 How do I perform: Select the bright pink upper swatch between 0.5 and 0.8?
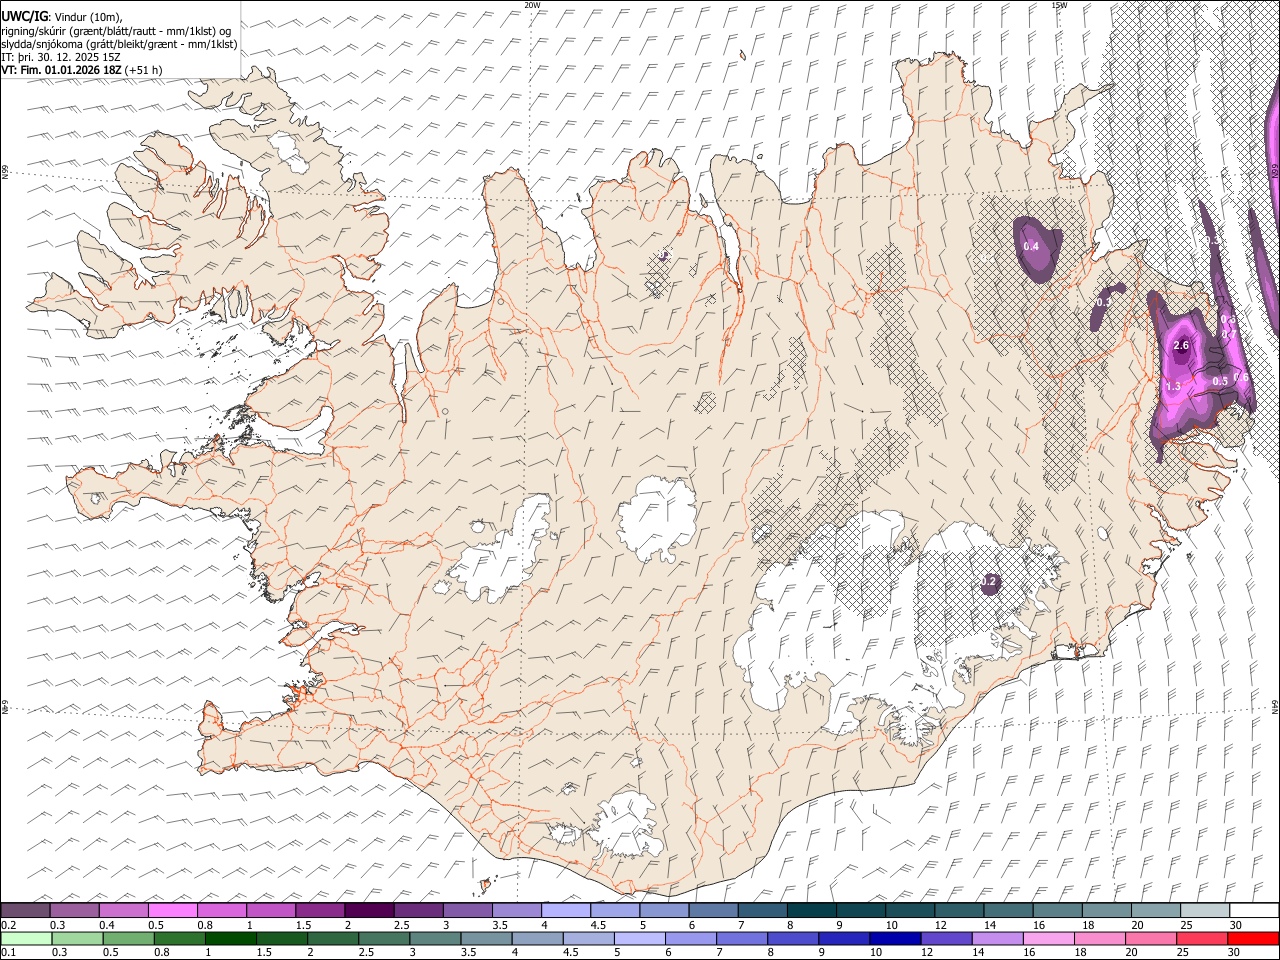173,910
